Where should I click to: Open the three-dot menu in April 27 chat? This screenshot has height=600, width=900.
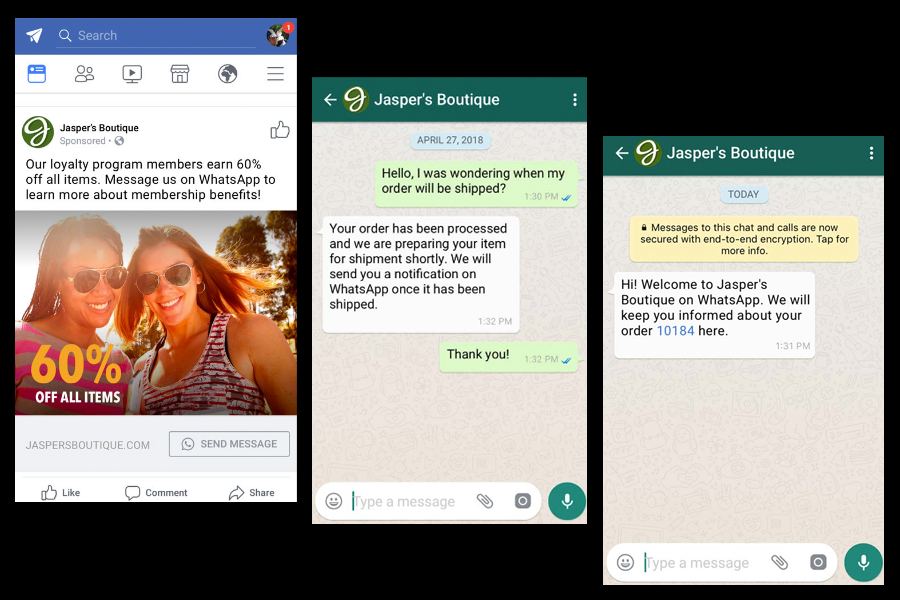(574, 100)
